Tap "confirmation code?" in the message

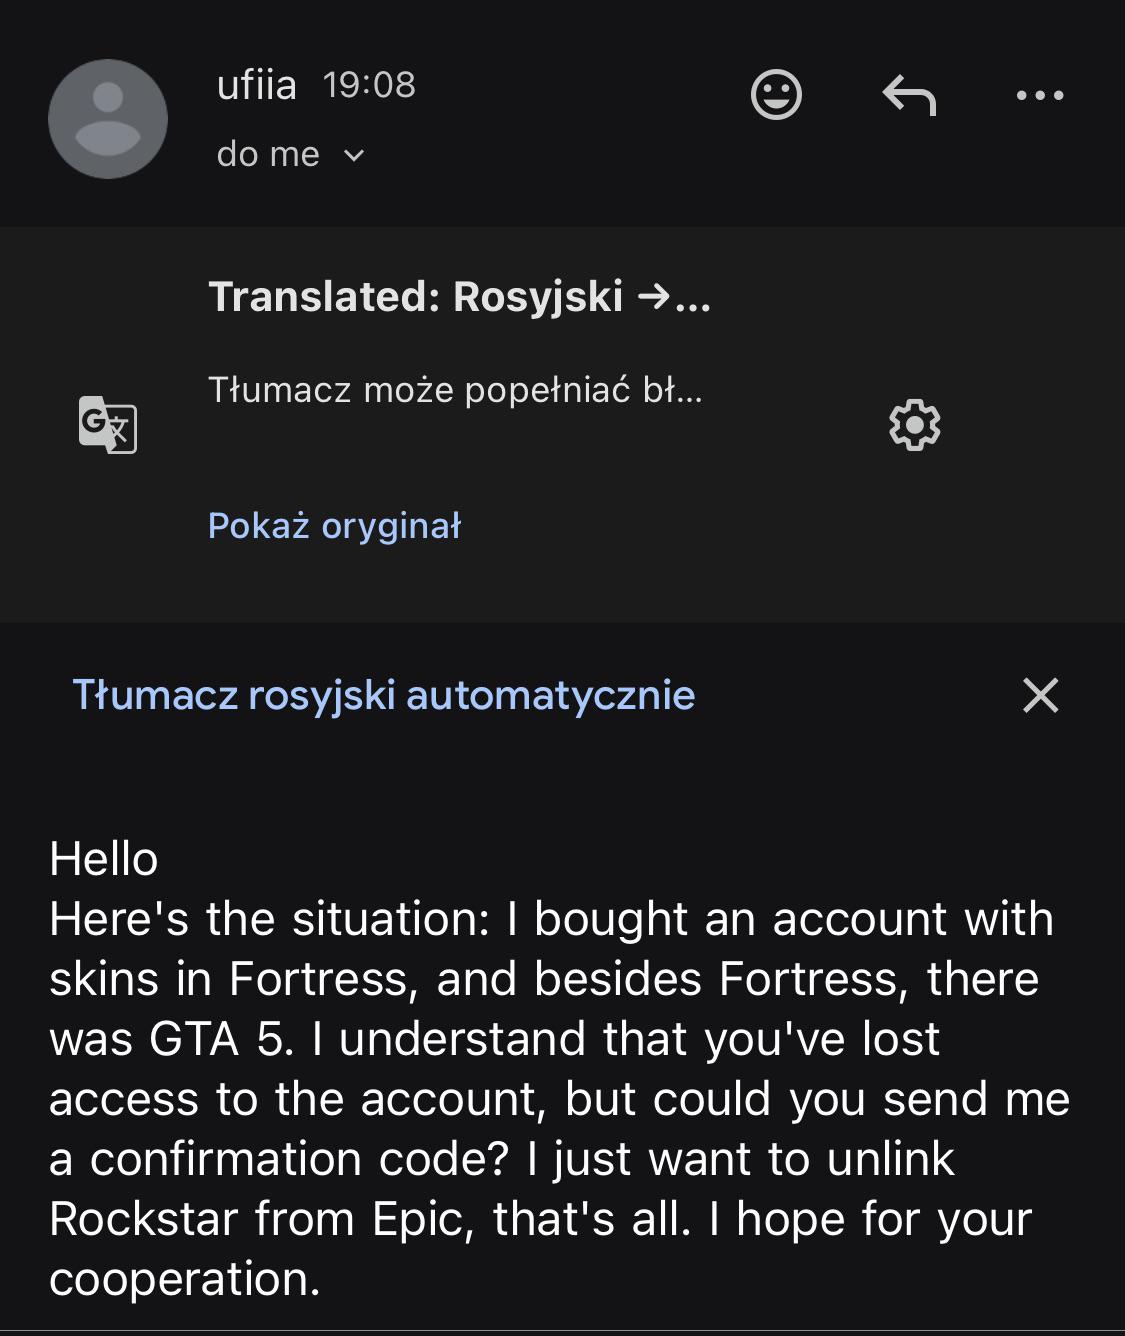click(303, 1159)
